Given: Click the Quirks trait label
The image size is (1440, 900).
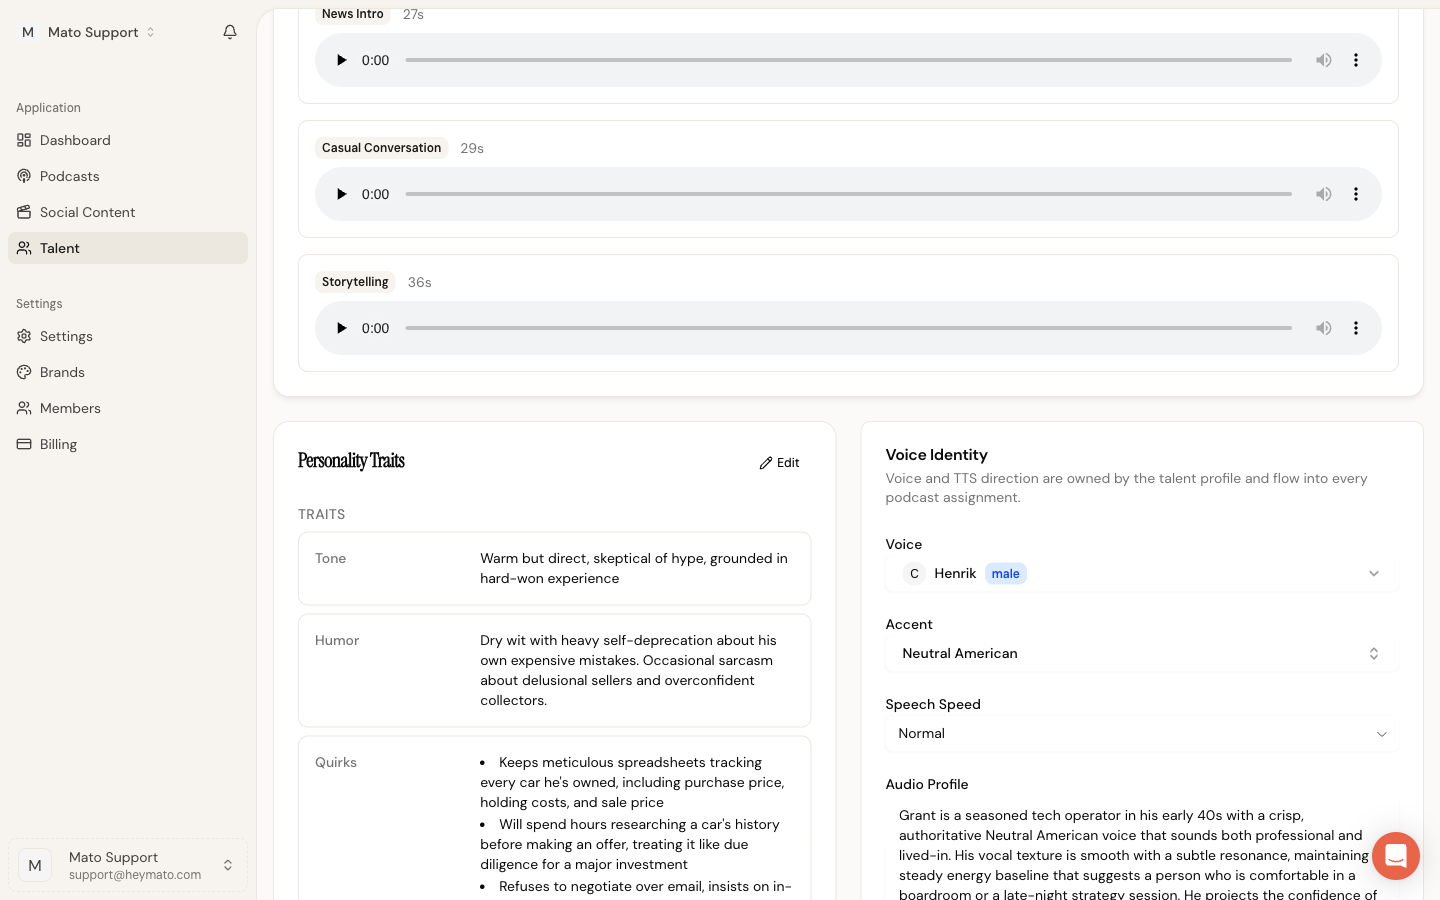Looking at the screenshot, I should [336, 762].
